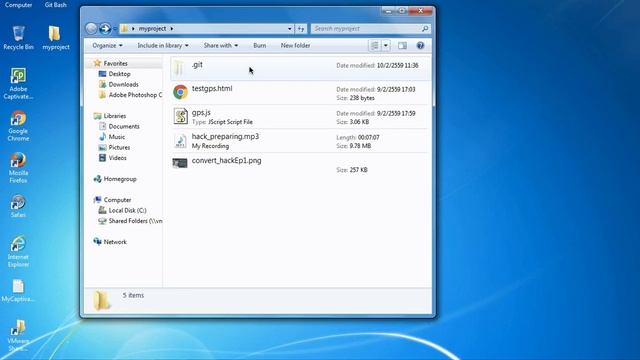Launch Internet Explorer desktop shortcut

pyautogui.click(x=18, y=251)
